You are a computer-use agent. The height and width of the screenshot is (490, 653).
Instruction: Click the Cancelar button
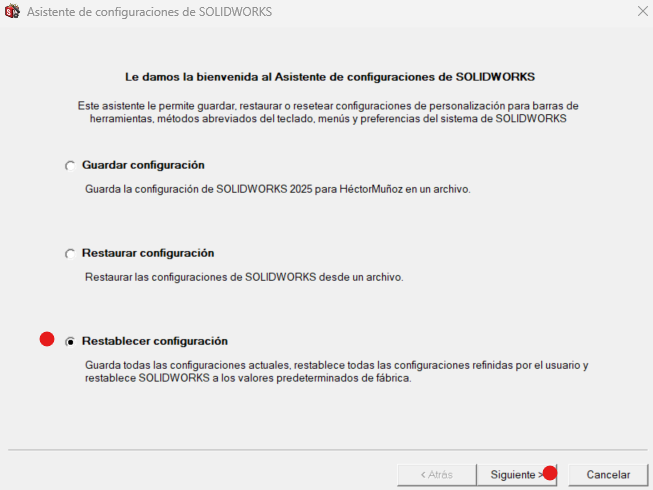coord(608,475)
